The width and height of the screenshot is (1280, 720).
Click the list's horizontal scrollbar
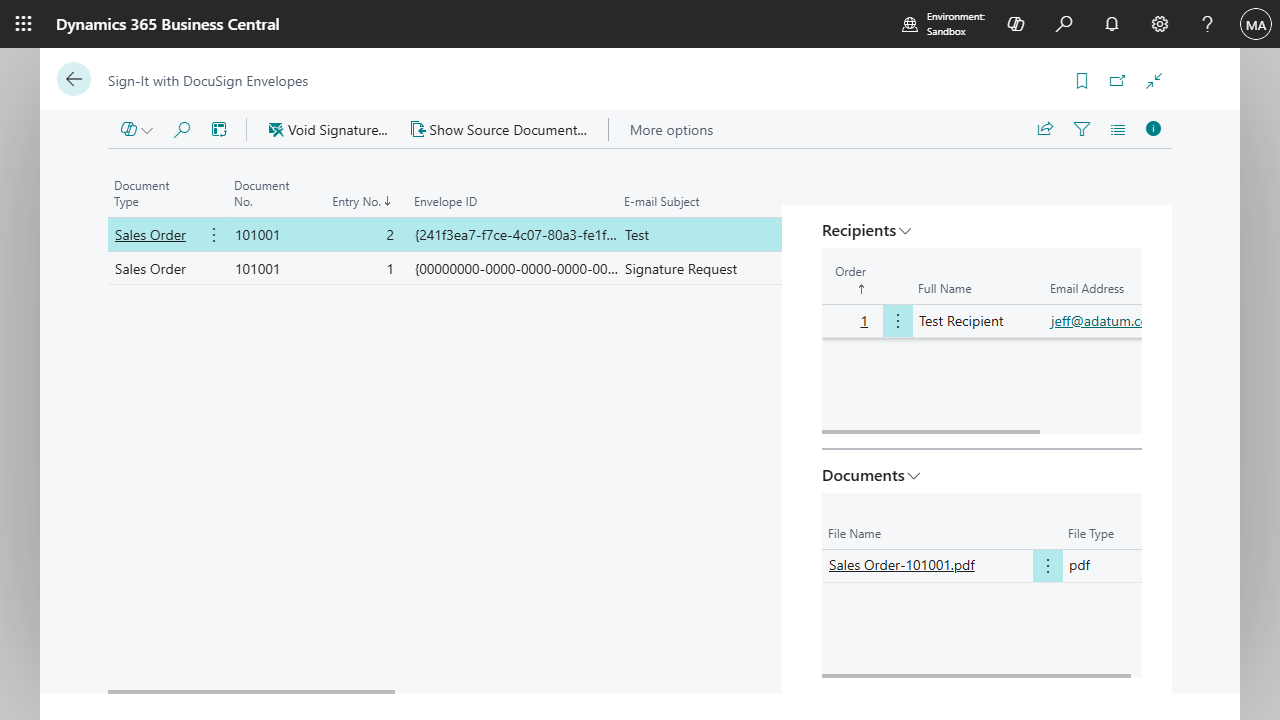tap(251, 691)
